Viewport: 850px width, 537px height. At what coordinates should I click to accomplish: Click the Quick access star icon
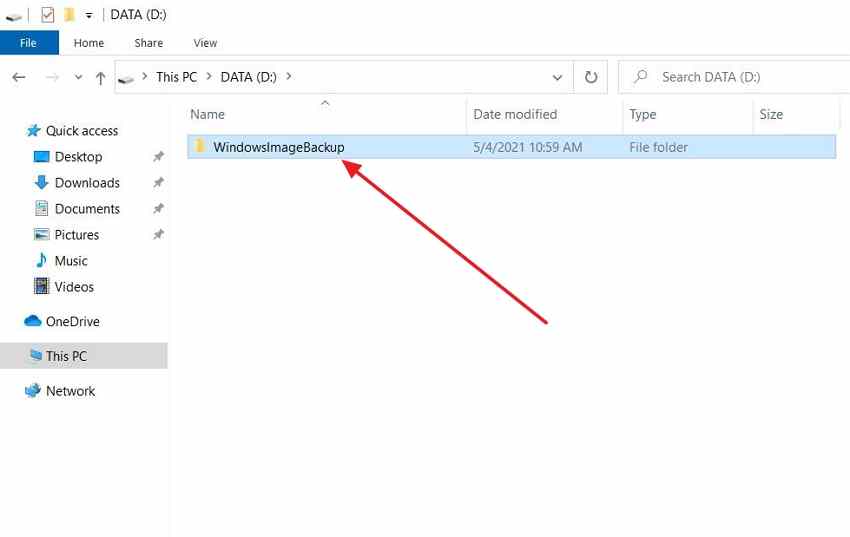34,131
